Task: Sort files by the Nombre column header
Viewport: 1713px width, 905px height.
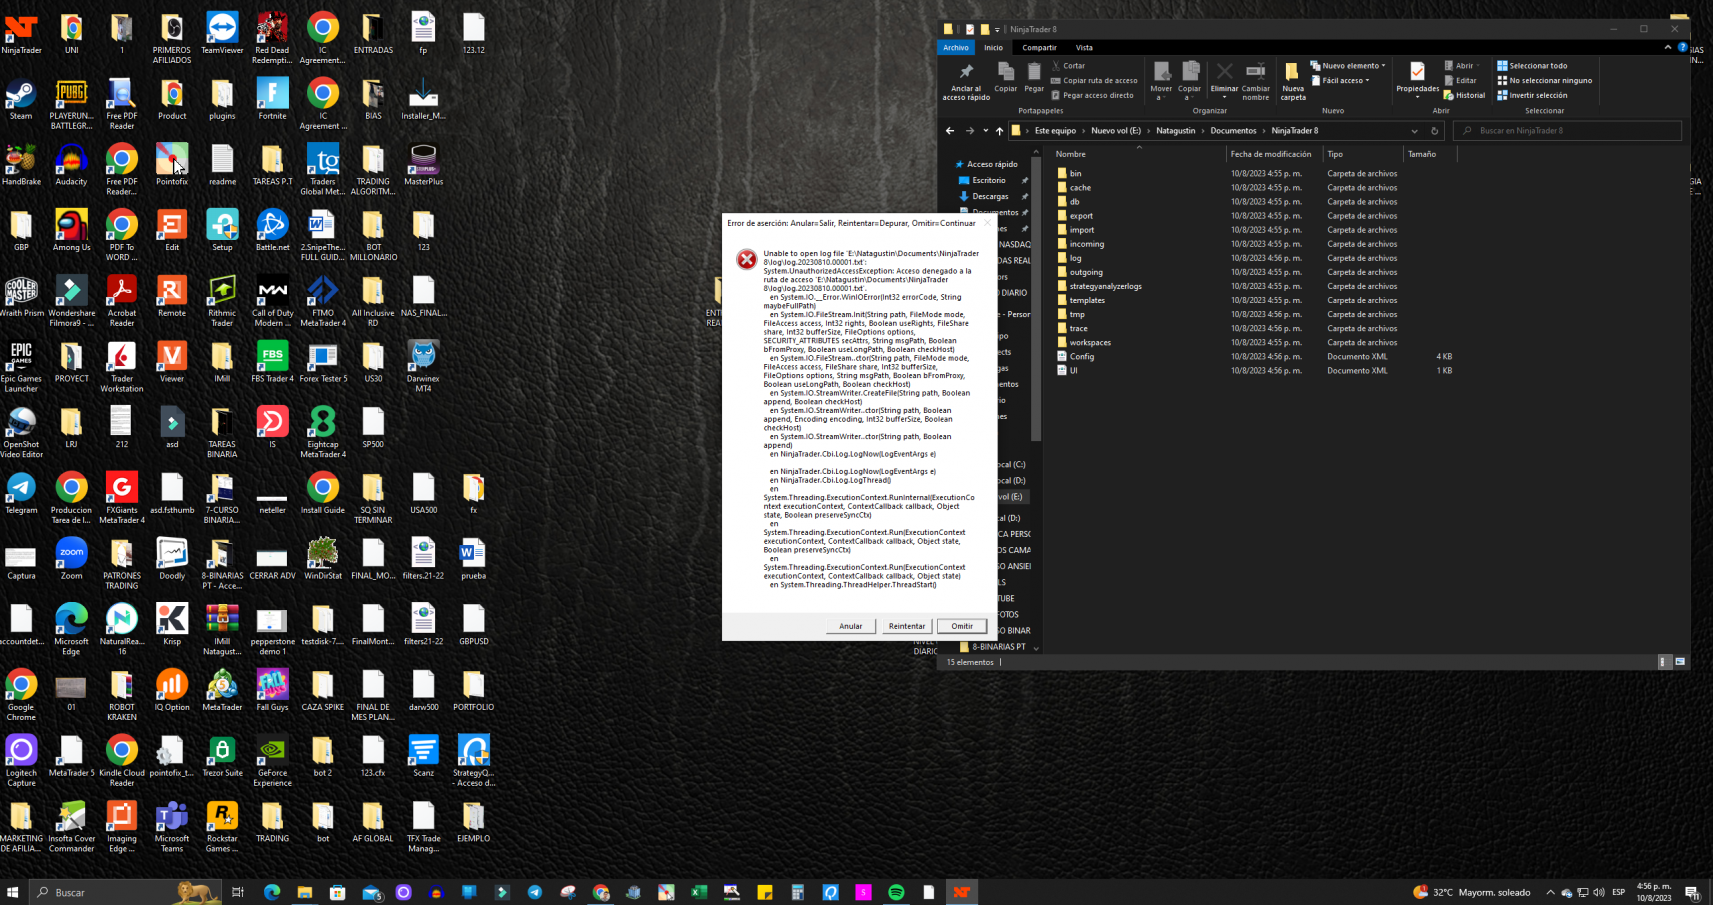Action: [1071, 154]
